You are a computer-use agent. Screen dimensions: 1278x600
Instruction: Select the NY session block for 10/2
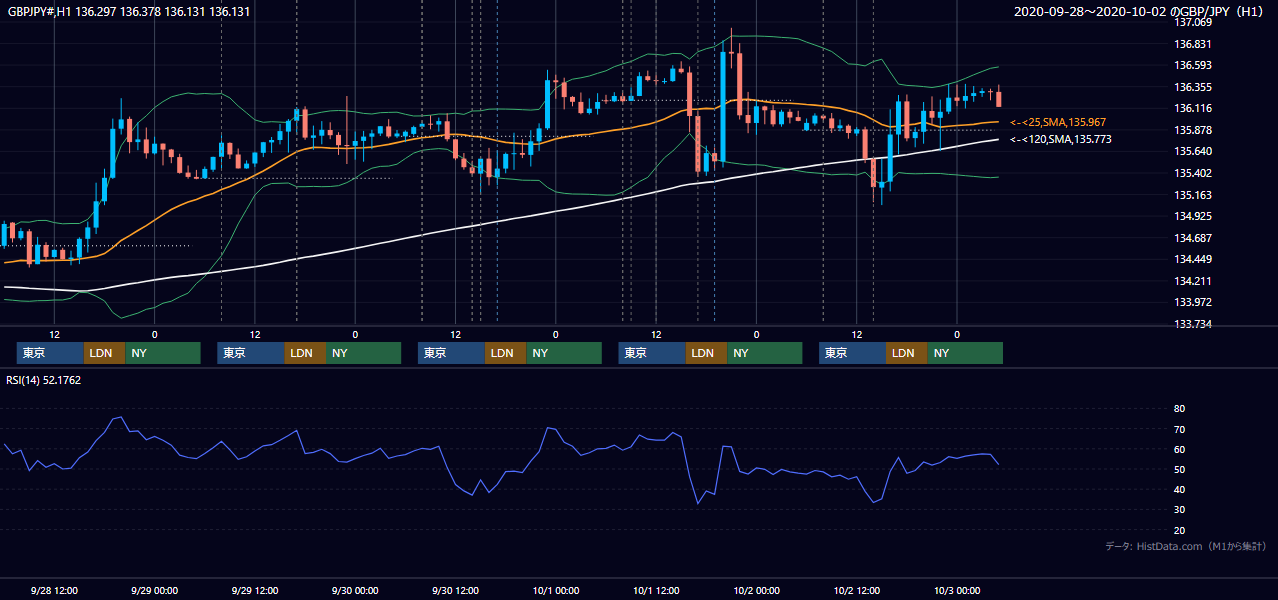tap(965, 353)
